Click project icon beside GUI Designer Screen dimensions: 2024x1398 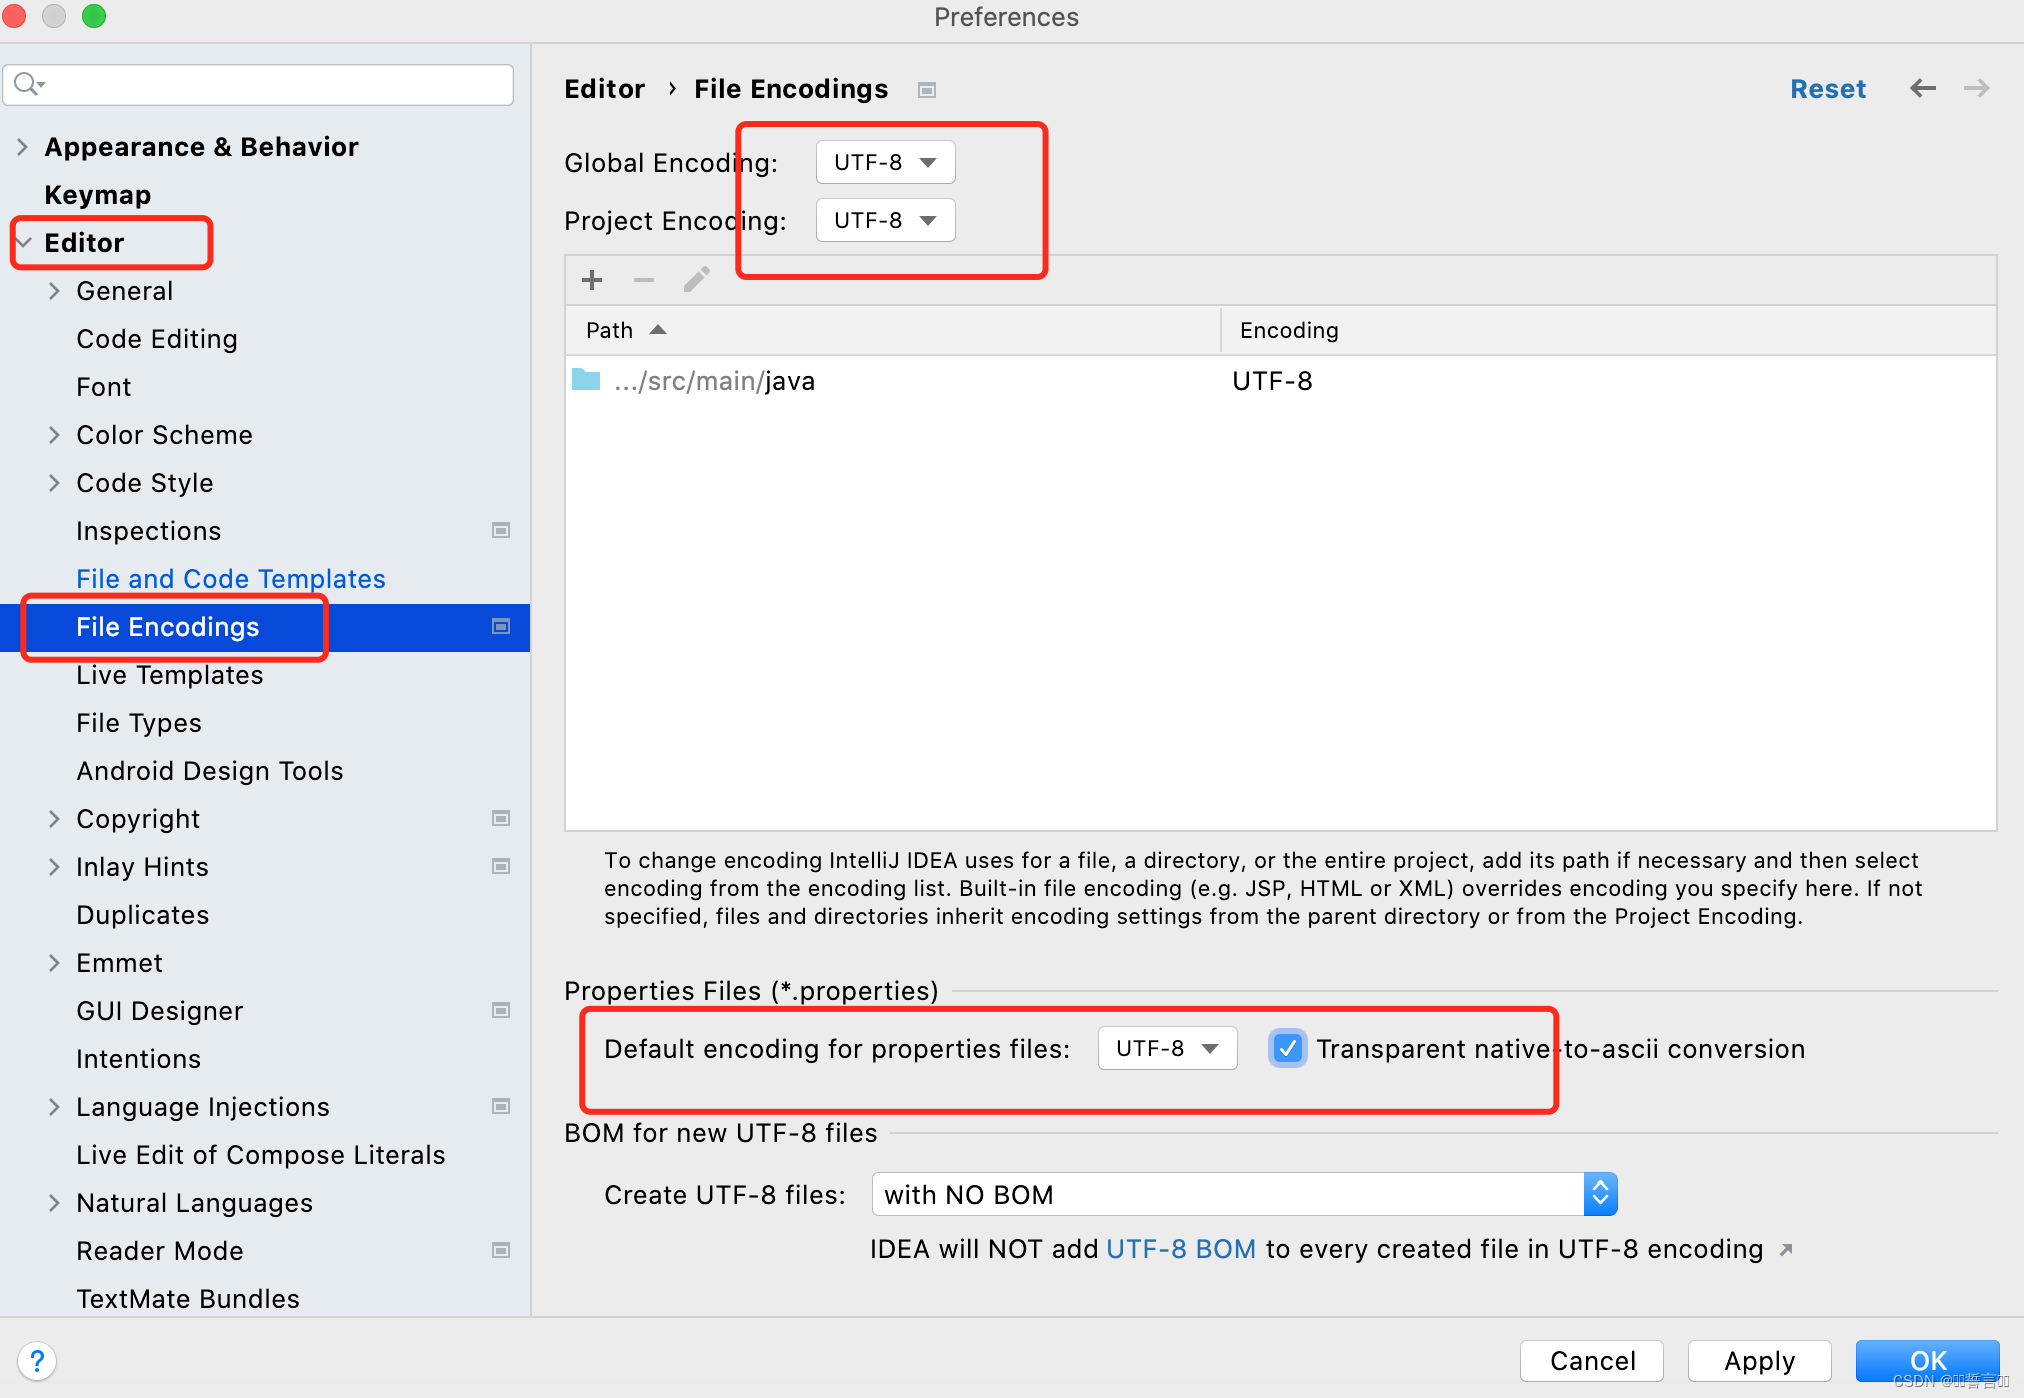pos(501,1010)
